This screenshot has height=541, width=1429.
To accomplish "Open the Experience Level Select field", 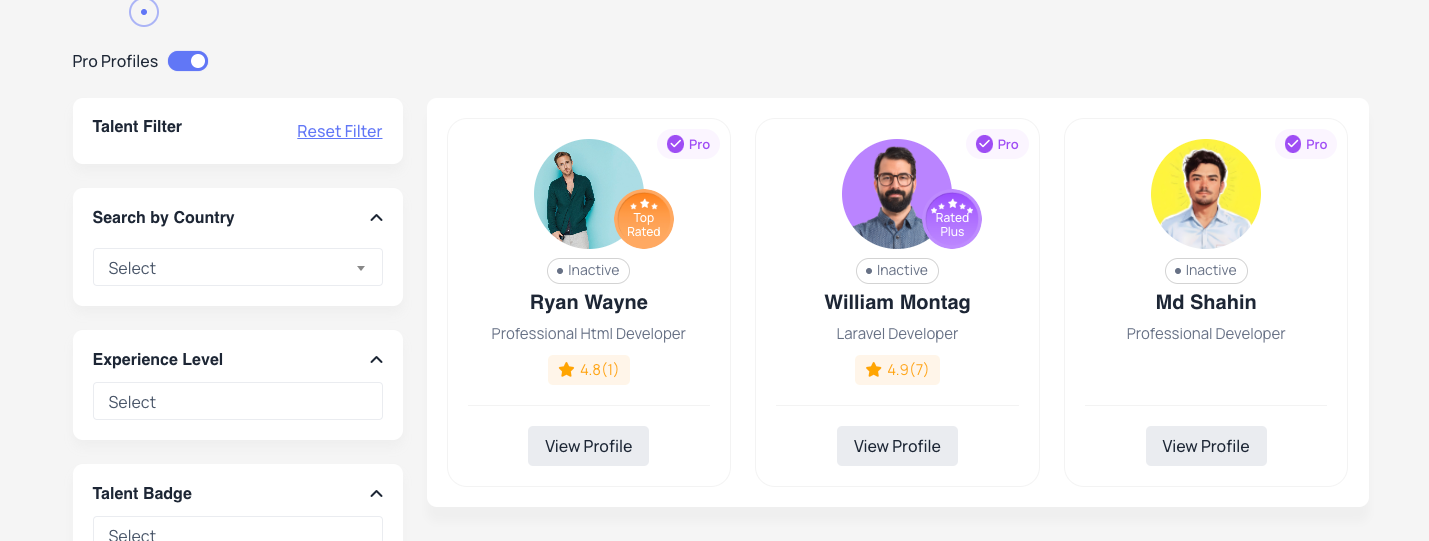I will (238, 401).
